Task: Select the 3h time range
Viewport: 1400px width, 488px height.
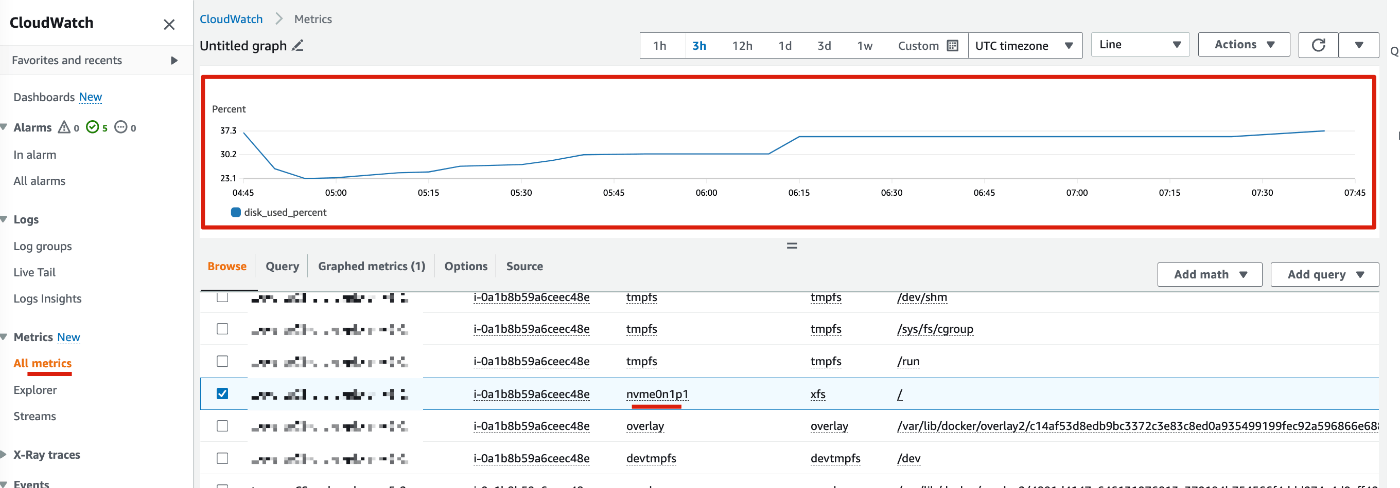Action: (699, 46)
